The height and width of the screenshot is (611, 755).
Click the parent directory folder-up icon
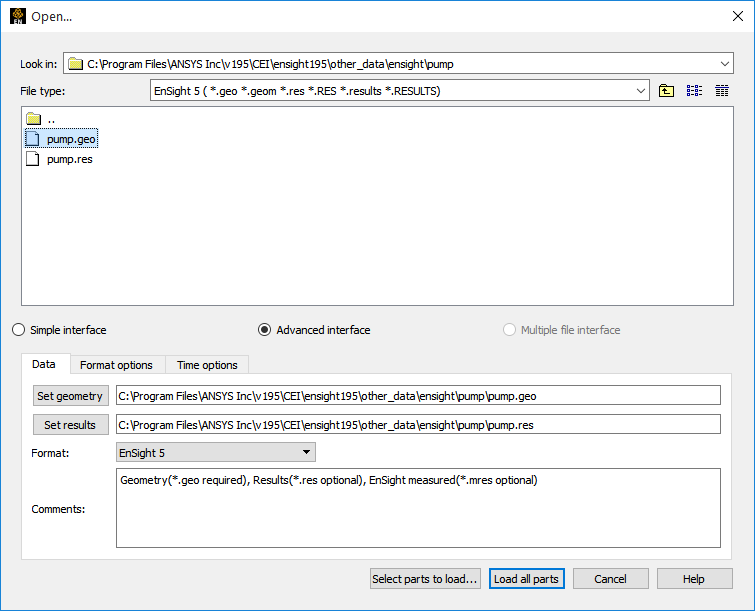[x=666, y=91]
